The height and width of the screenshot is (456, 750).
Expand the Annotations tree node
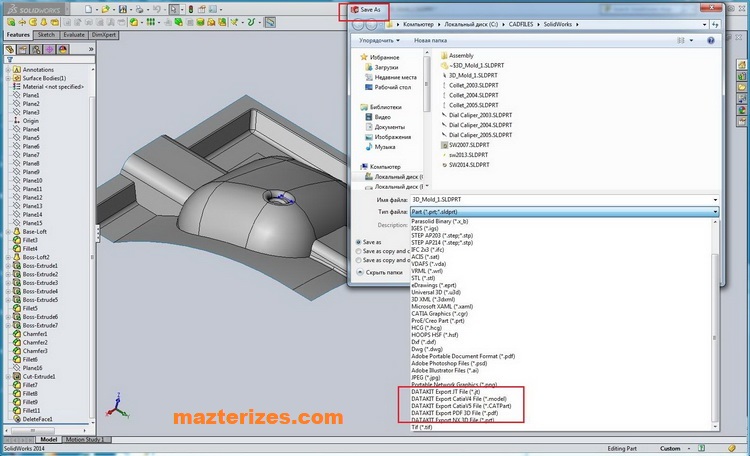[x=8, y=70]
